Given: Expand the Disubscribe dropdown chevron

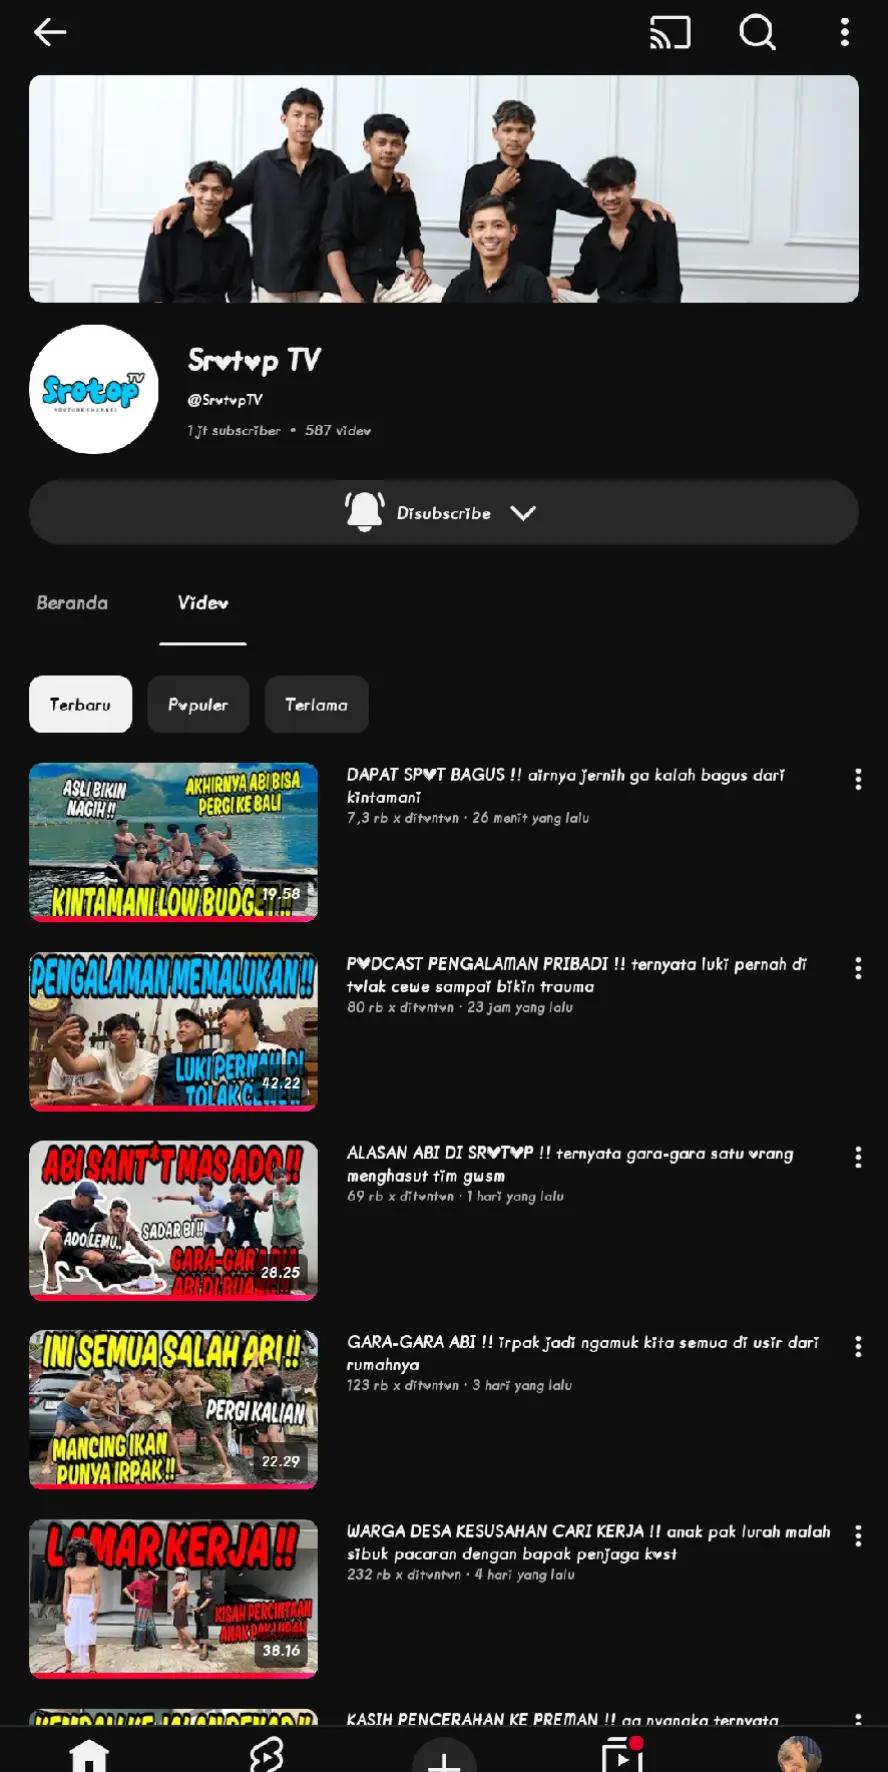Looking at the screenshot, I should [523, 513].
